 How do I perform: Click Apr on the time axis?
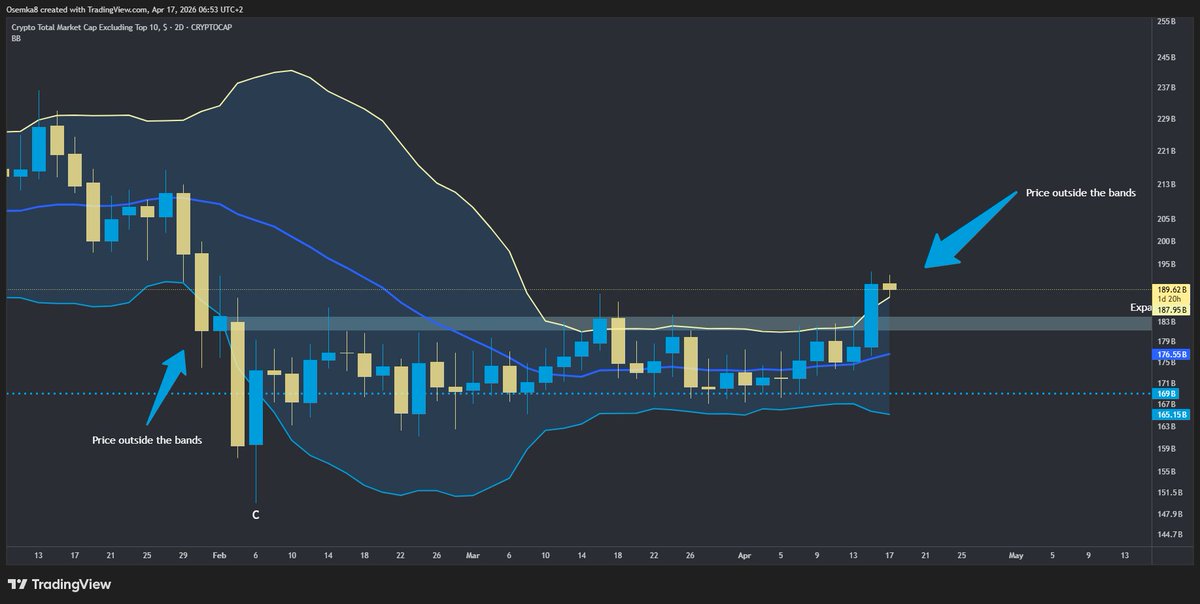click(x=744, y=555)
